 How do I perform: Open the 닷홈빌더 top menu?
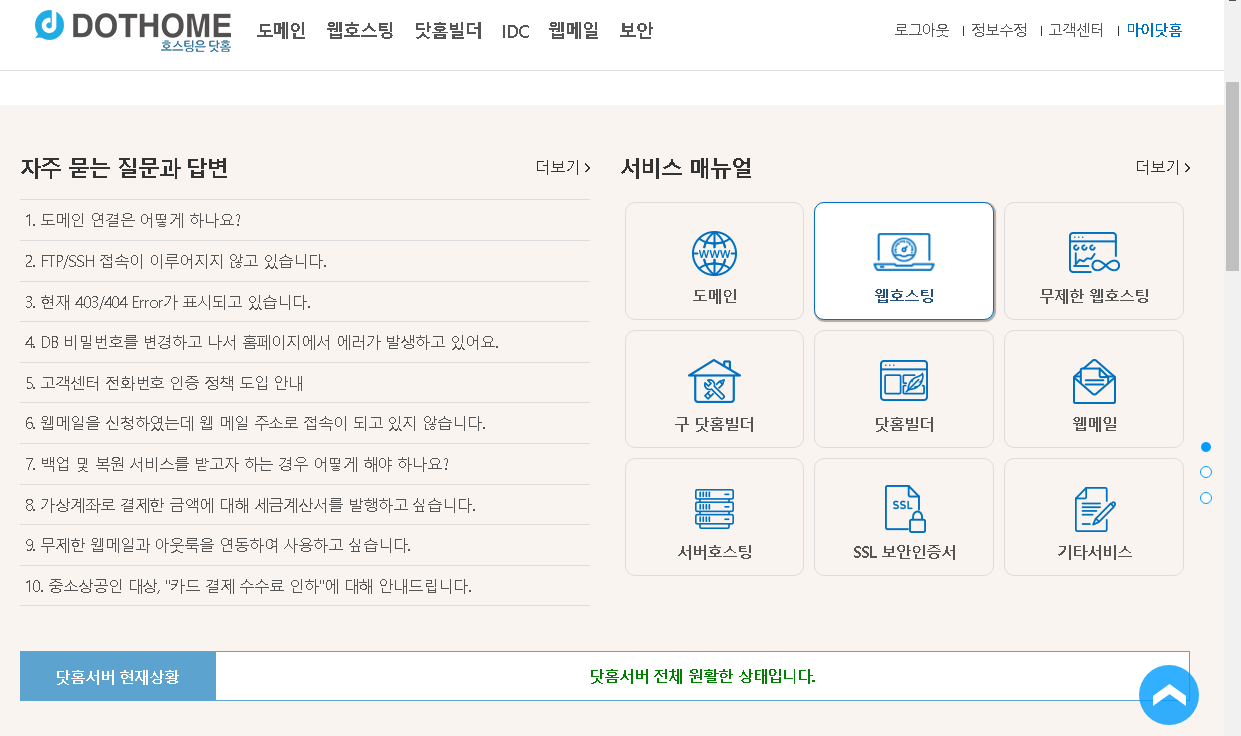[448, 31]
